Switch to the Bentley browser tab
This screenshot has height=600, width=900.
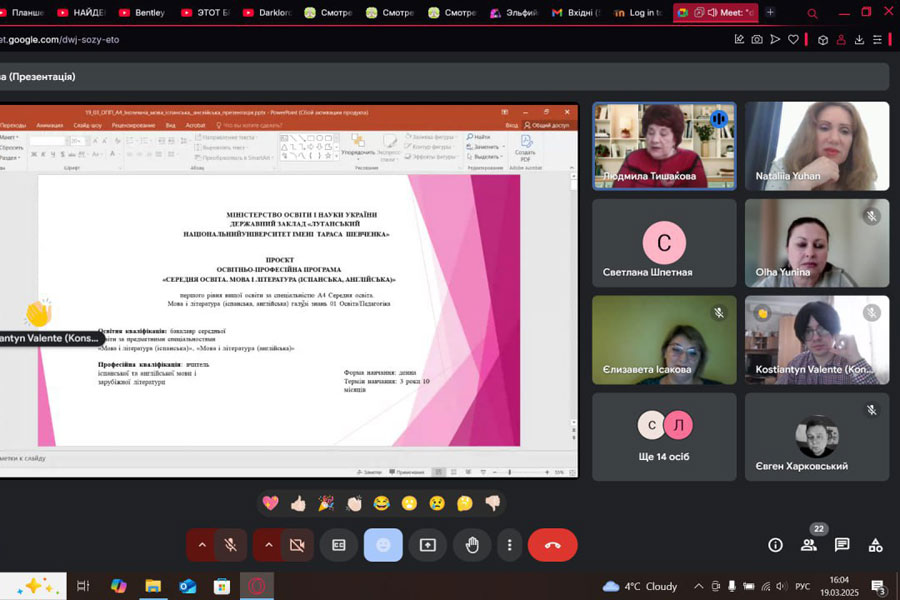(141, 13)
